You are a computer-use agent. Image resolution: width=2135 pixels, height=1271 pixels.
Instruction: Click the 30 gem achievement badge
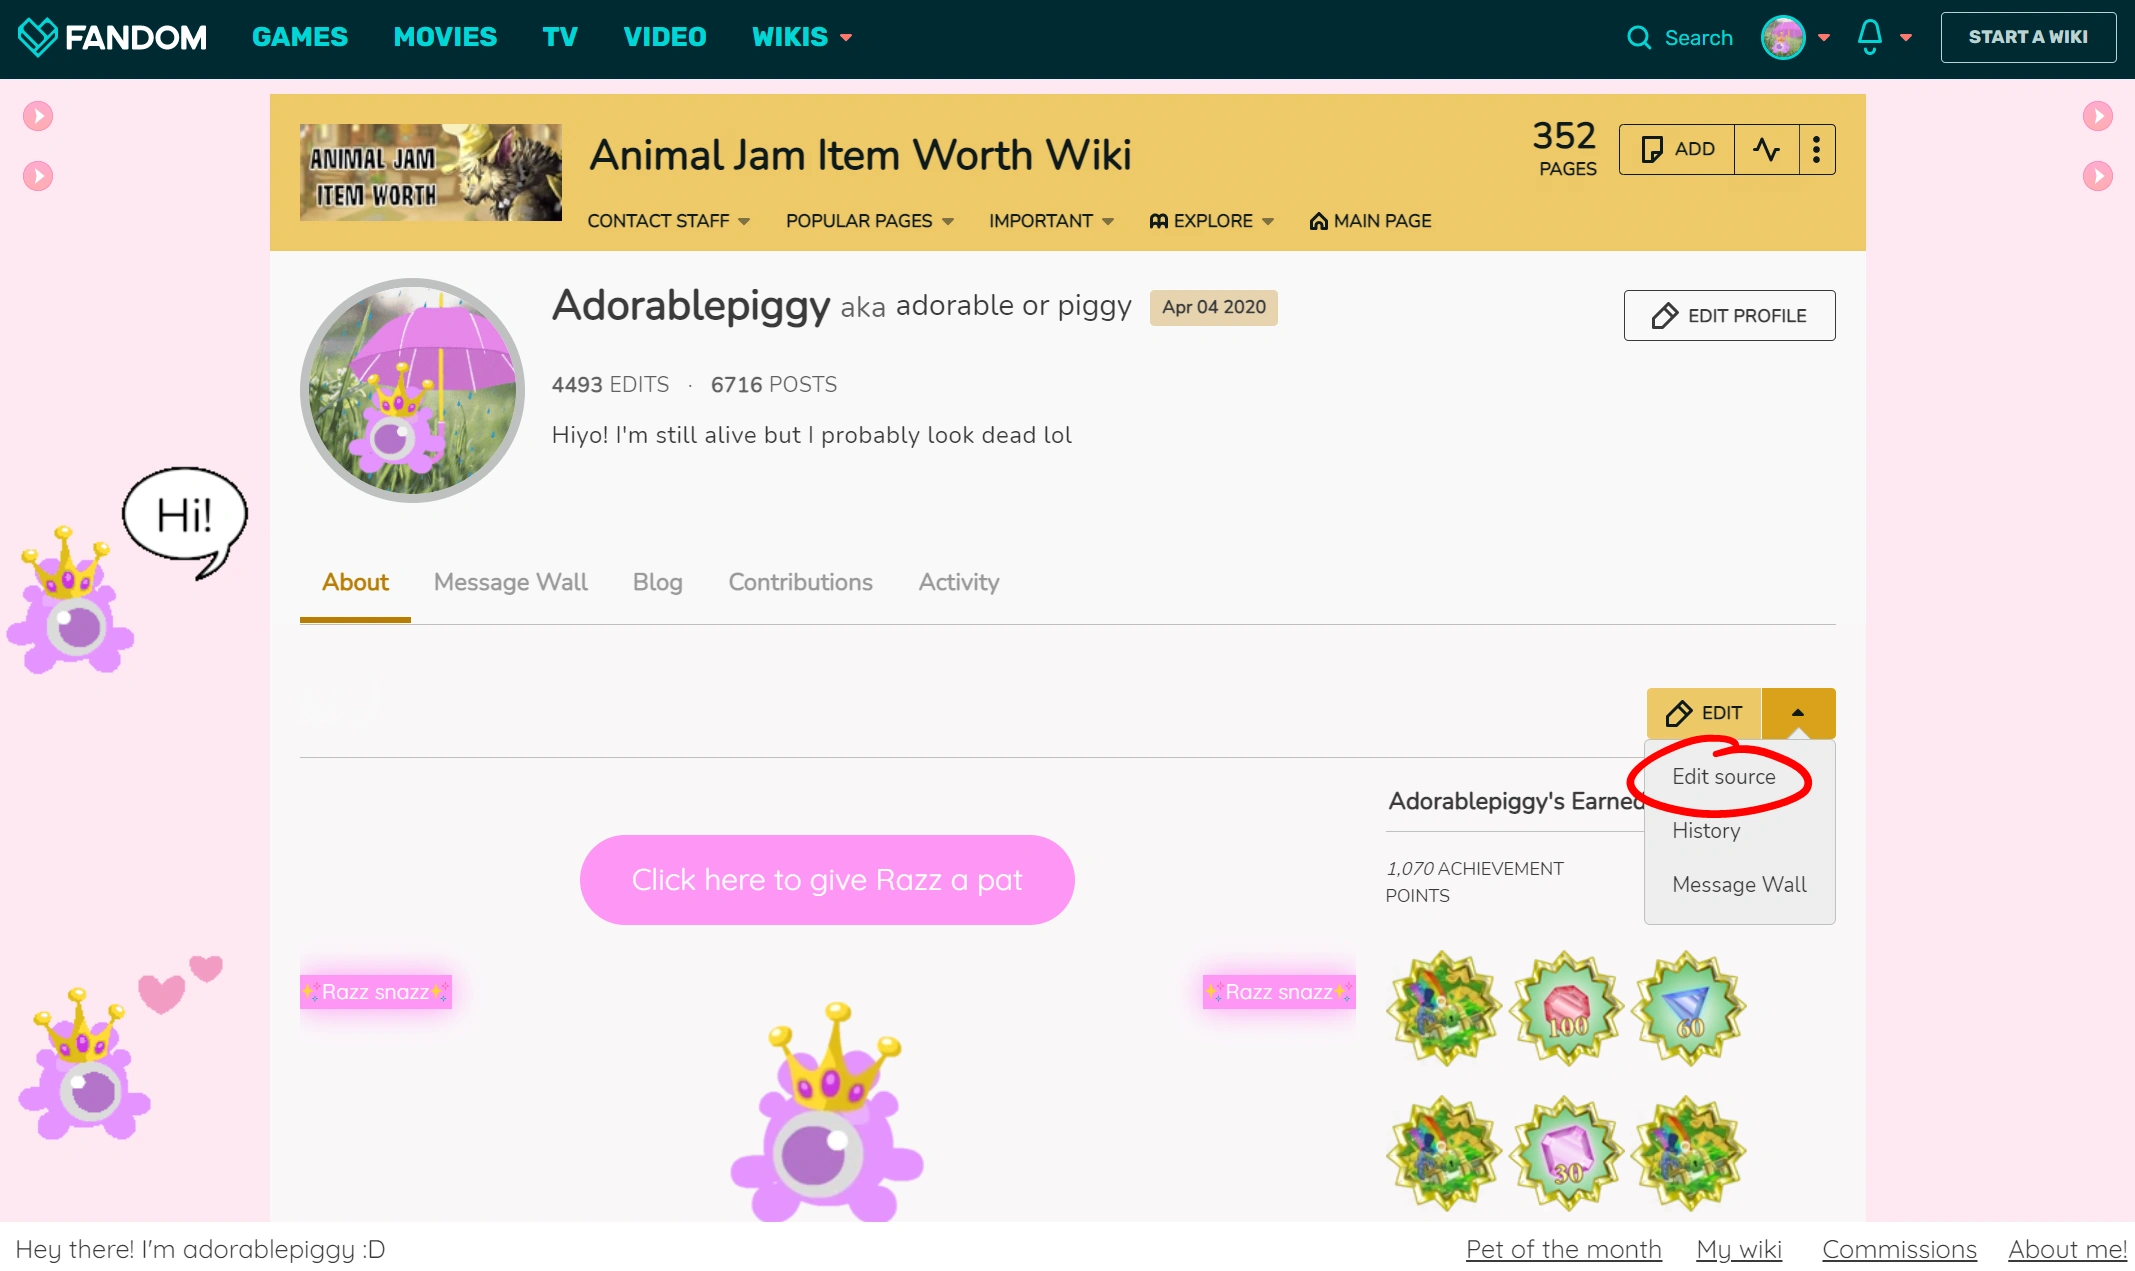1567,1153
